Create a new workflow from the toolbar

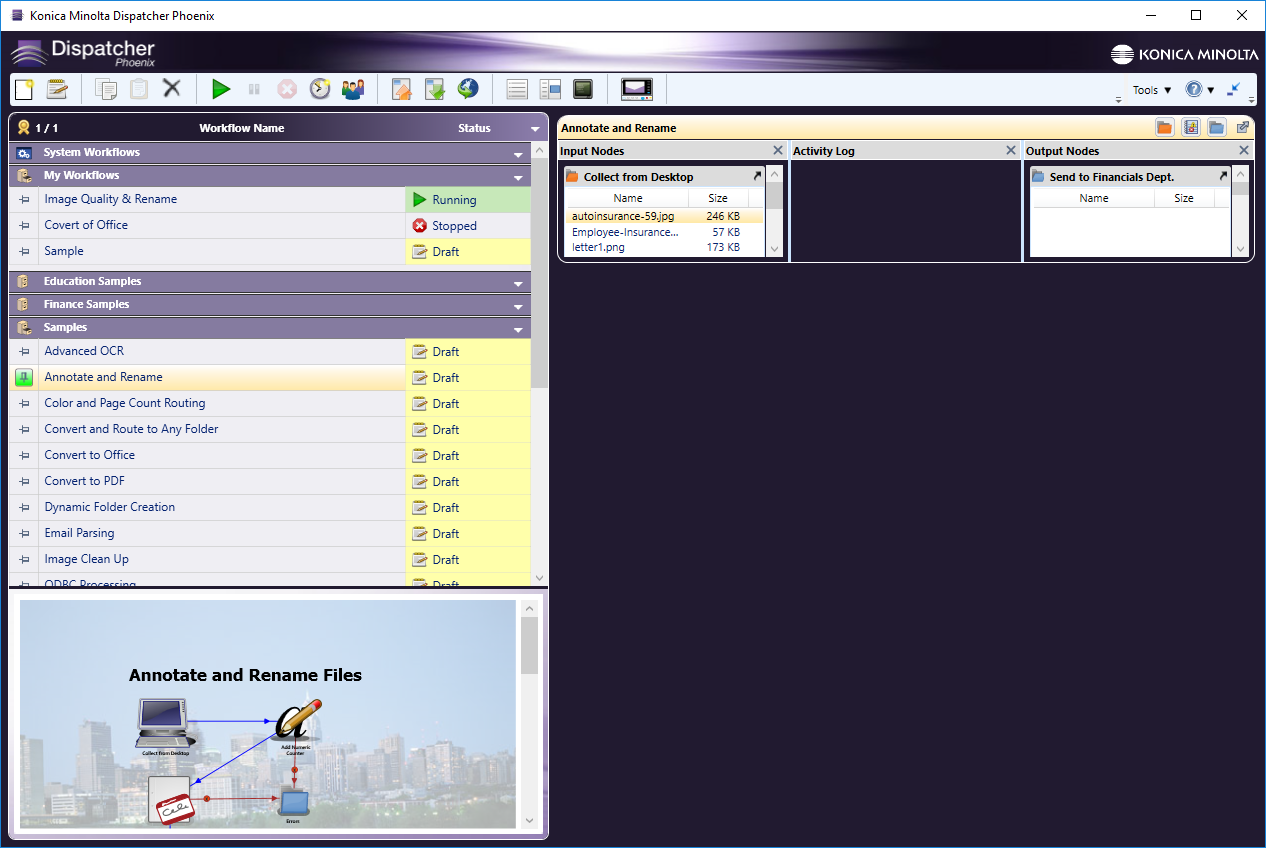(x=24, y=89)
